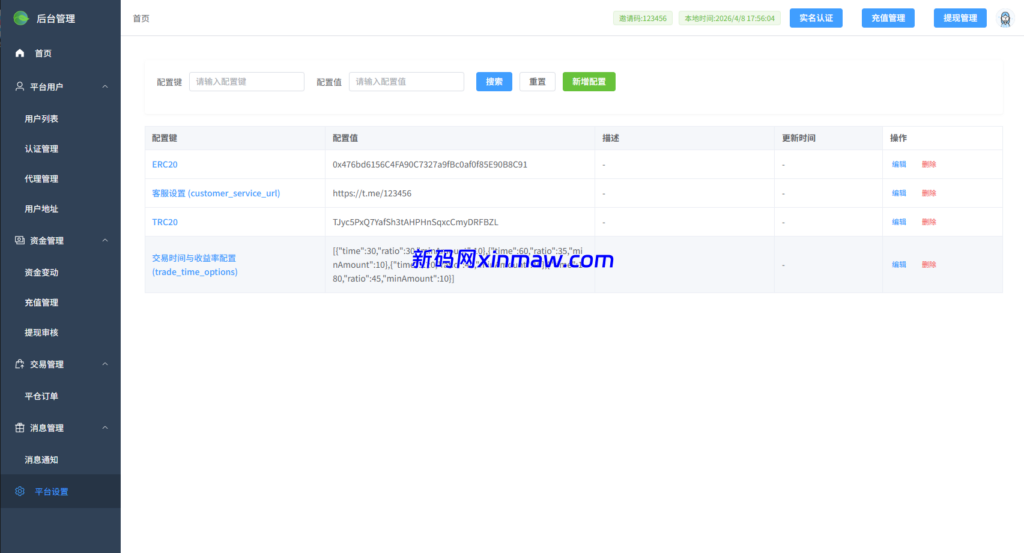The height and width of the screenshot is (553, 1024).
Task: Click 编辑 in the ERC20 row
Action: coord(899,165)
